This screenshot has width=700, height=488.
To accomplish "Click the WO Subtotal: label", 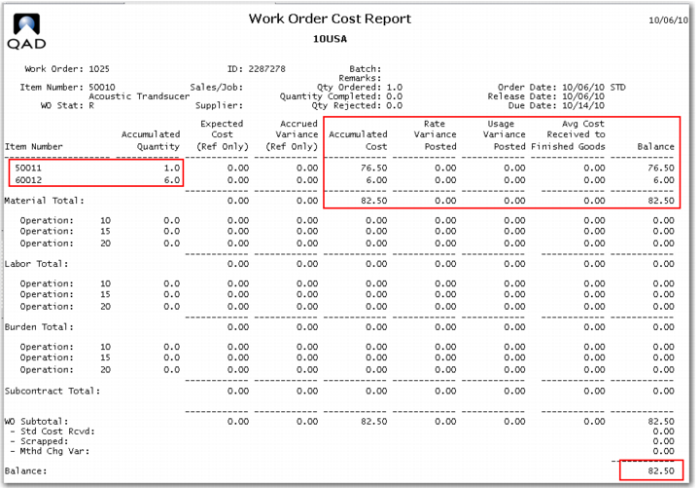I will click(x=36, y=421).
